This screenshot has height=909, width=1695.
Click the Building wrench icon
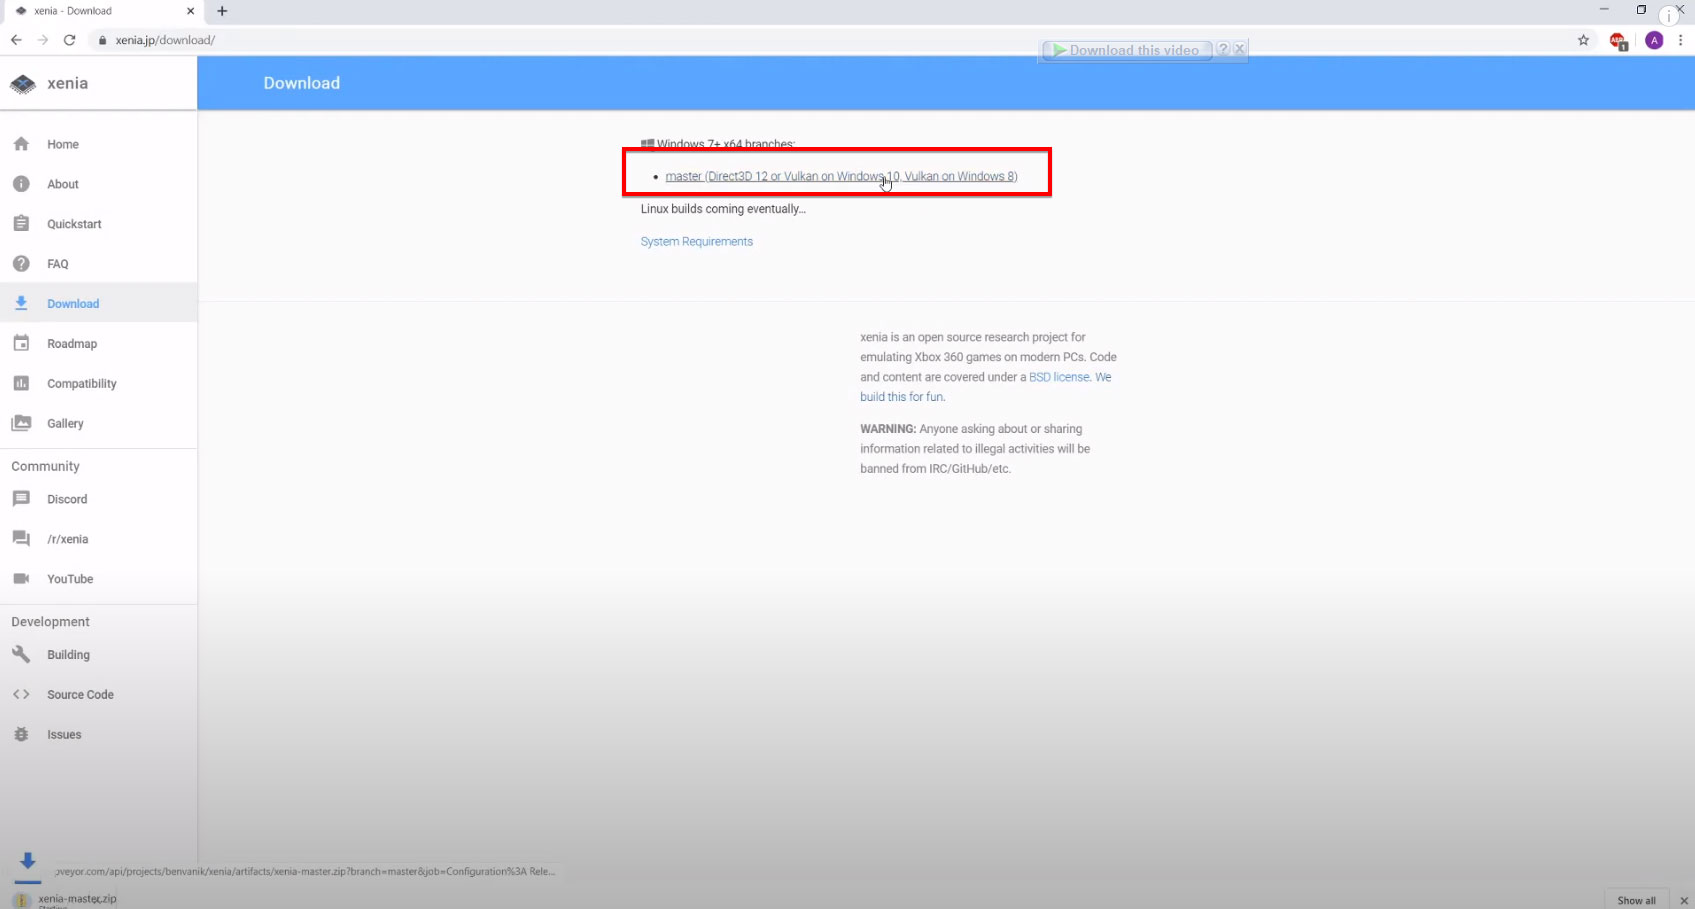(x=21, y=654)
